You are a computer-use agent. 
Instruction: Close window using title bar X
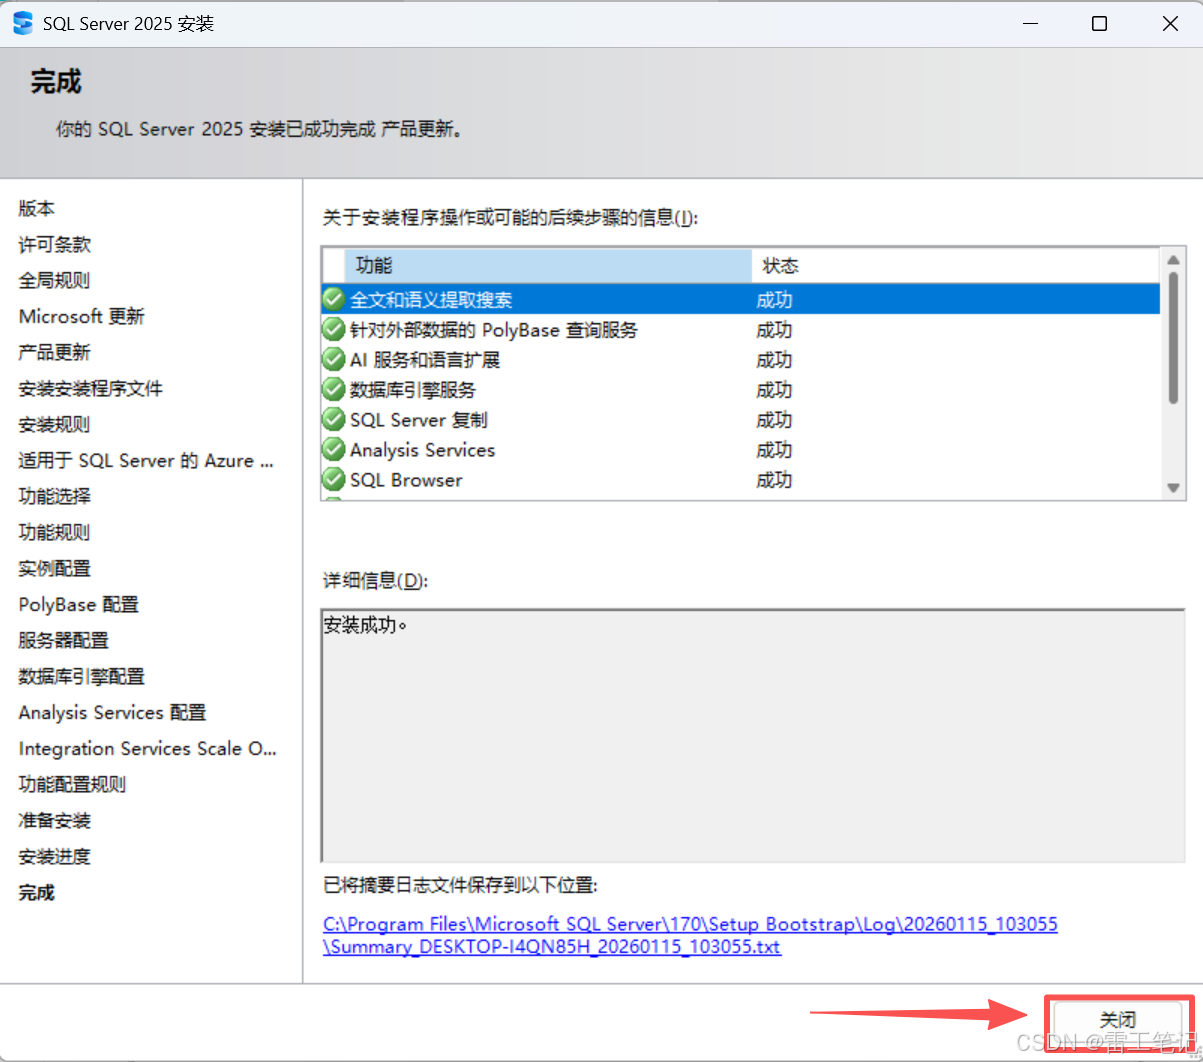[1169, 24]
